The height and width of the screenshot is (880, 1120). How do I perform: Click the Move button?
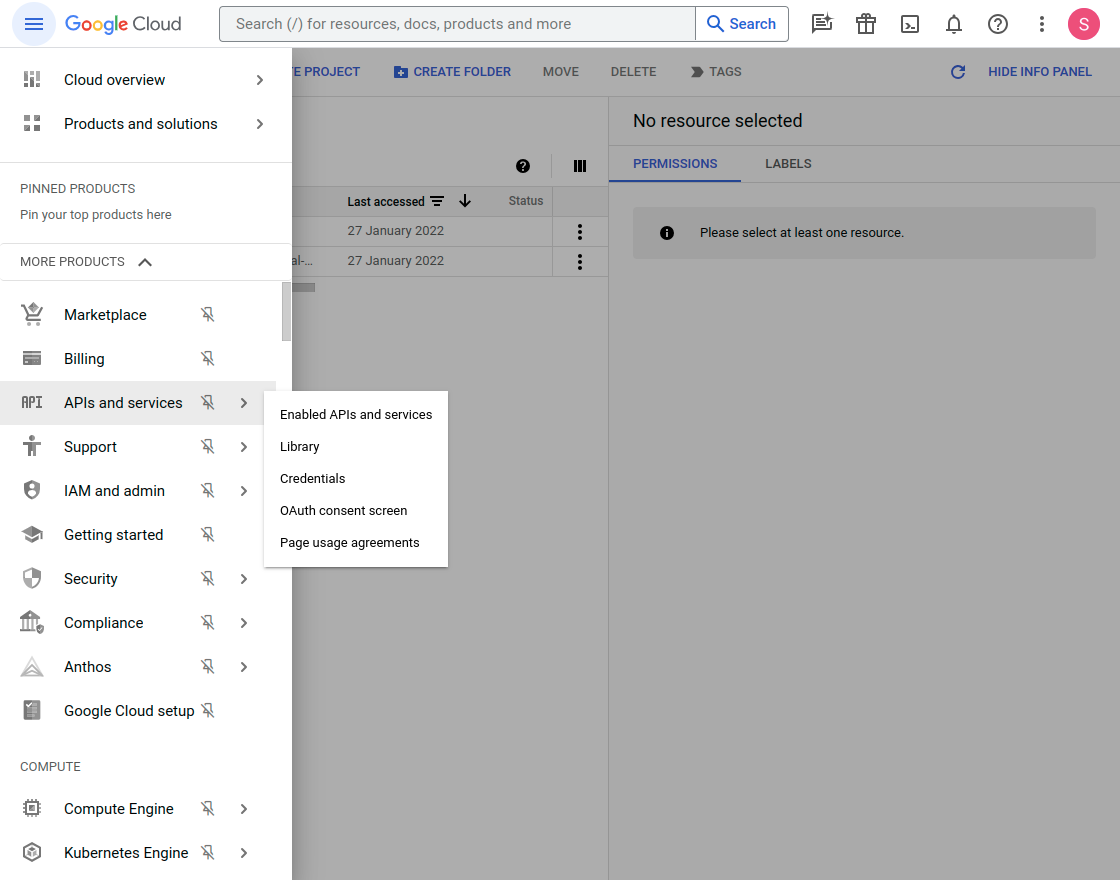(x=561, y=72)
